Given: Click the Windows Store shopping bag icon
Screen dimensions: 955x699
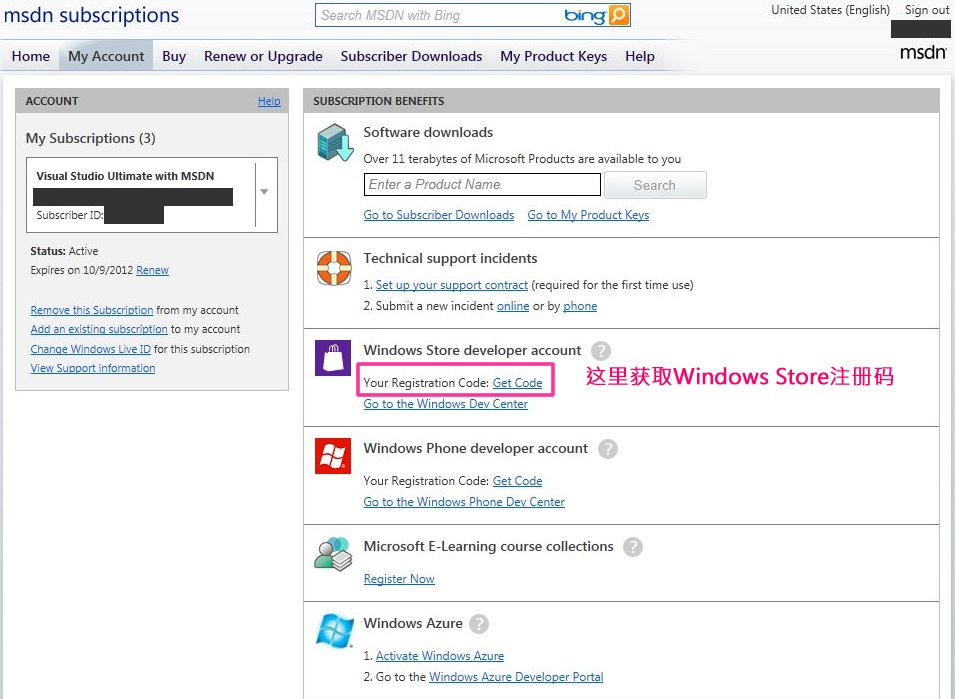Looking at the screenshot, I should coord(333,357).
